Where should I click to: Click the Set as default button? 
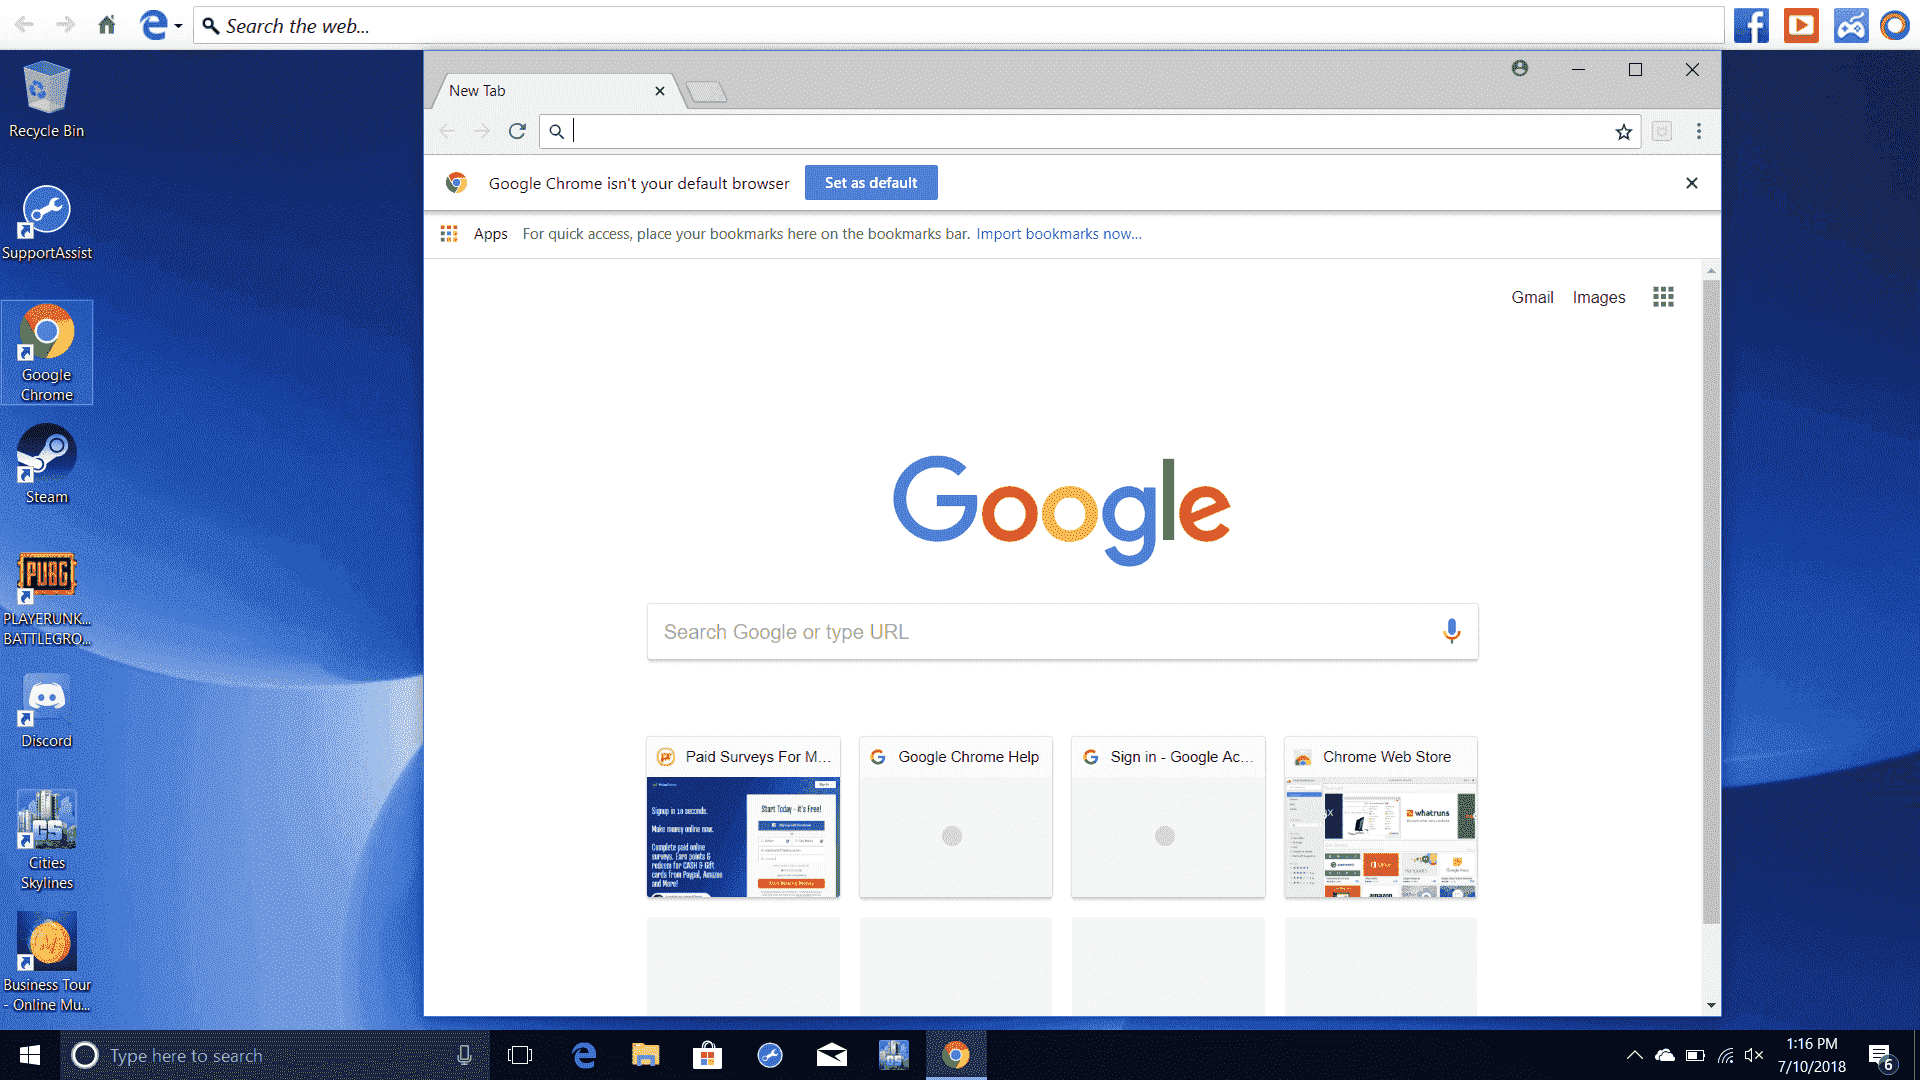coord(871,183)
